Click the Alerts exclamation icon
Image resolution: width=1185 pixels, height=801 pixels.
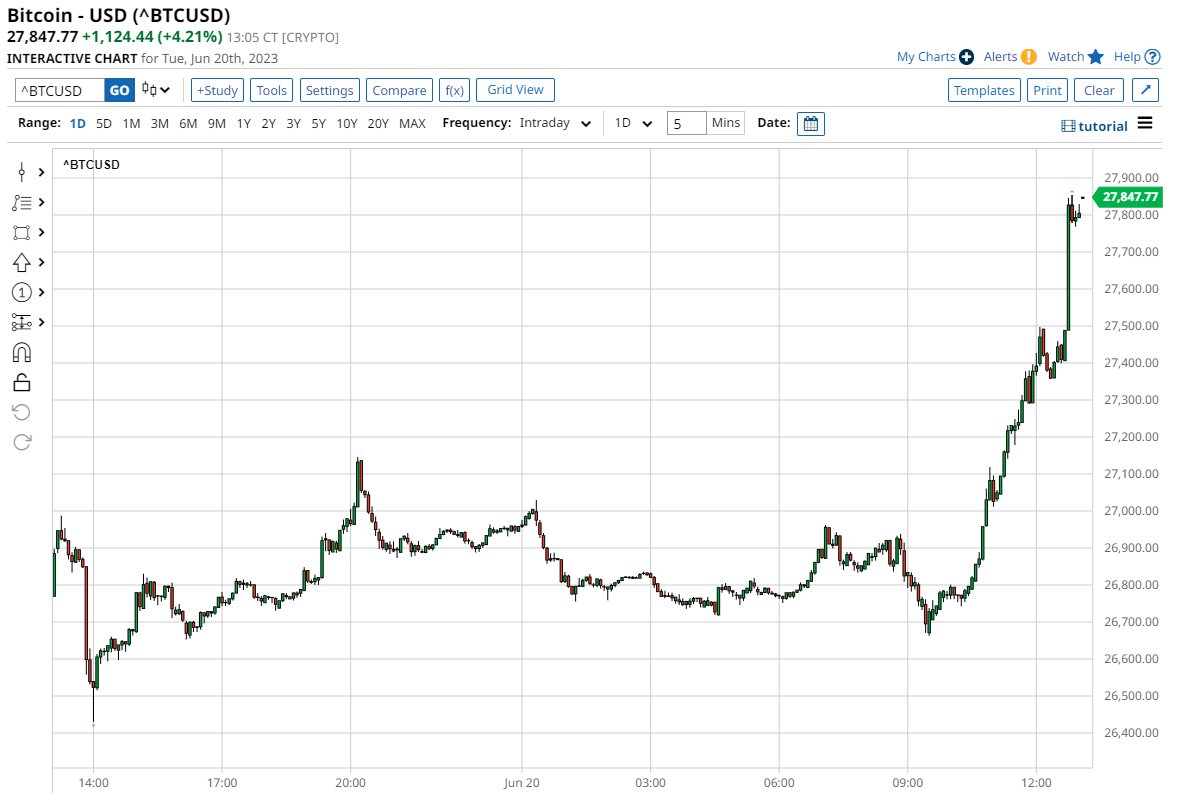[x=1029, y=57]
